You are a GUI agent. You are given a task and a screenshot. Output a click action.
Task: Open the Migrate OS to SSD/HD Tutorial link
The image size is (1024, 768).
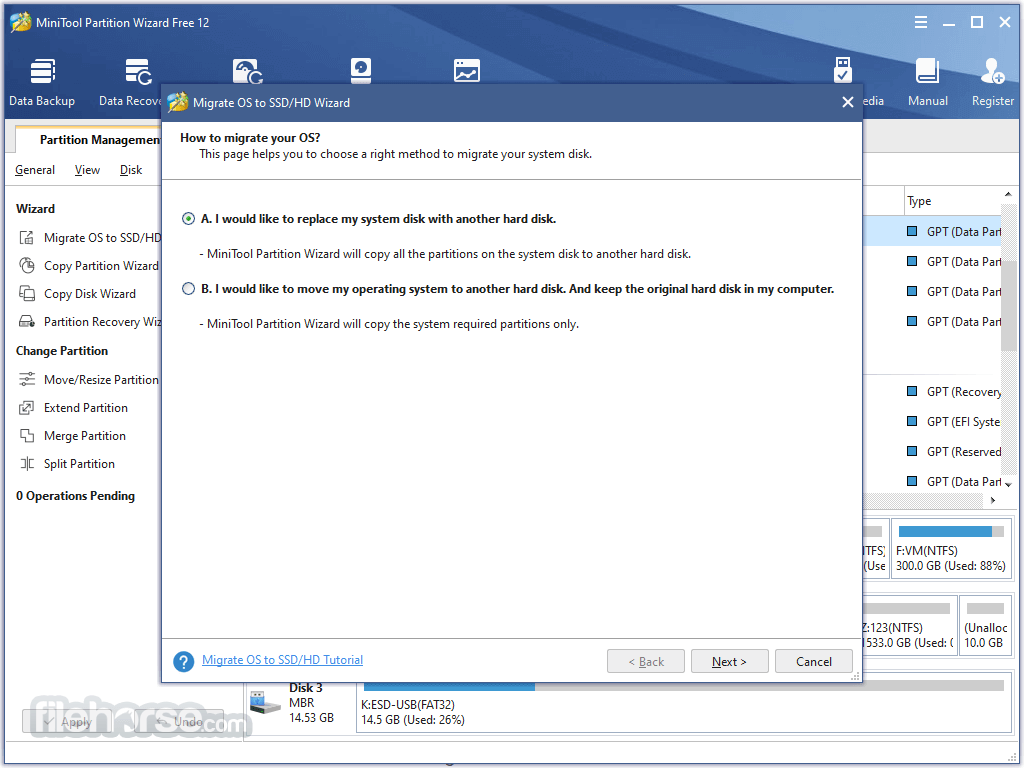pos(282,660)
